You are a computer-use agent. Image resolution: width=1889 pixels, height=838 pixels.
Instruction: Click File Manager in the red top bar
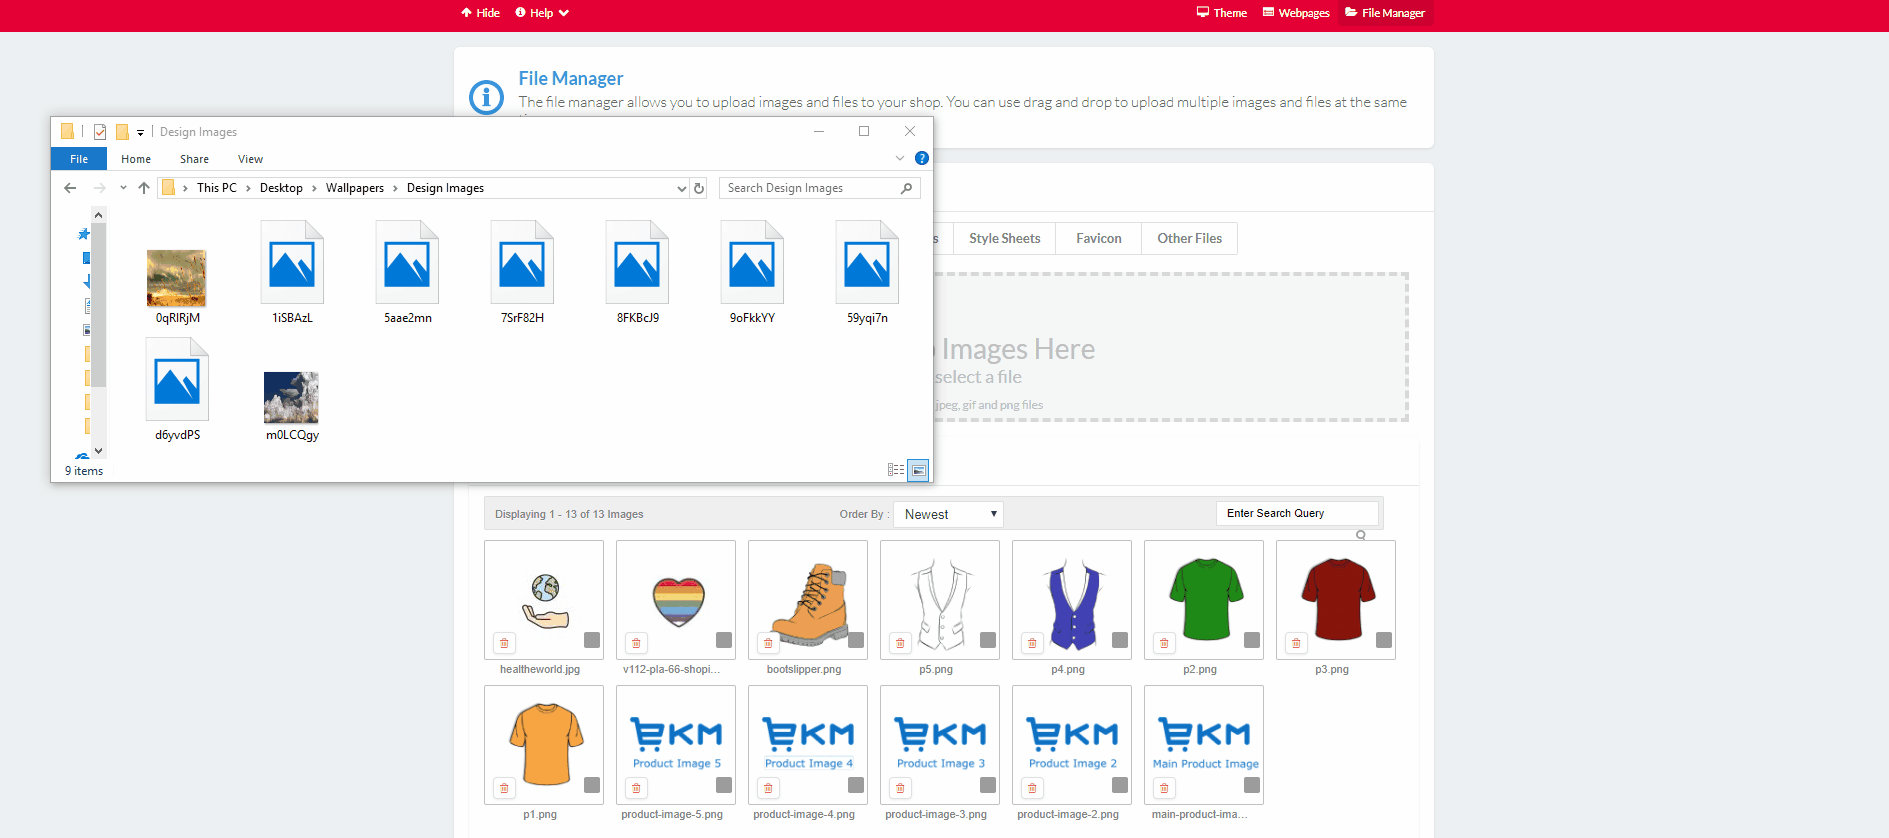pos(1385,13)
